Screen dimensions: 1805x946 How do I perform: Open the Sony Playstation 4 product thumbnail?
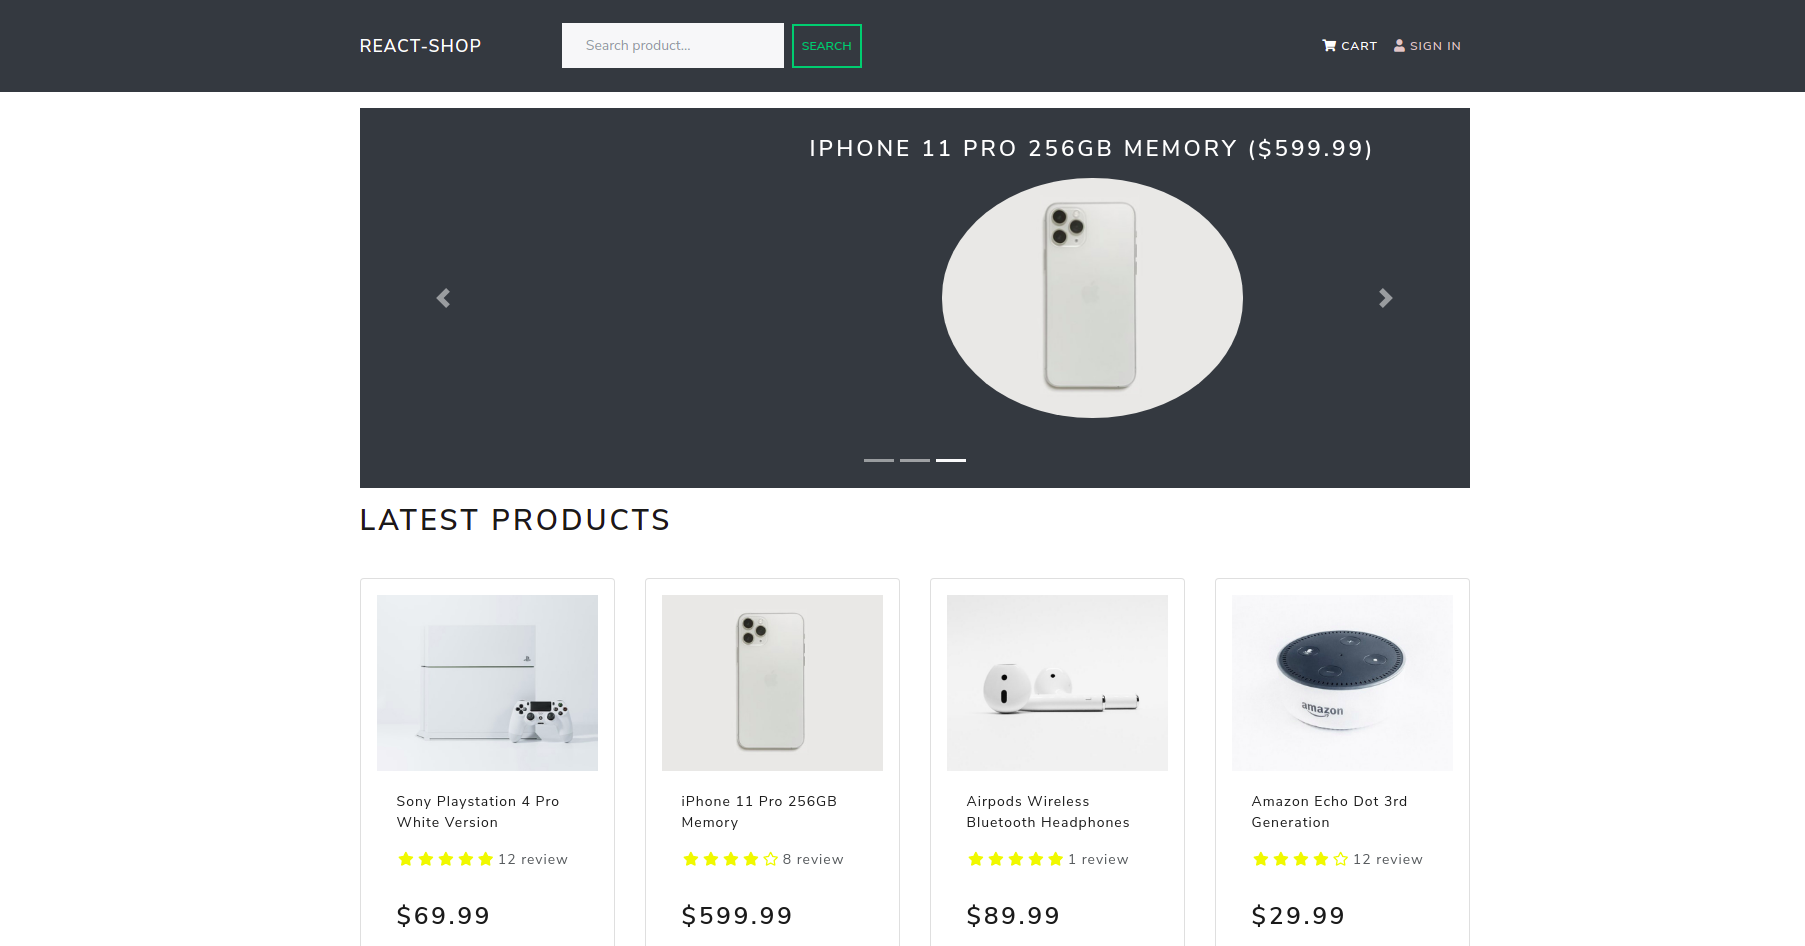(487, 683)
